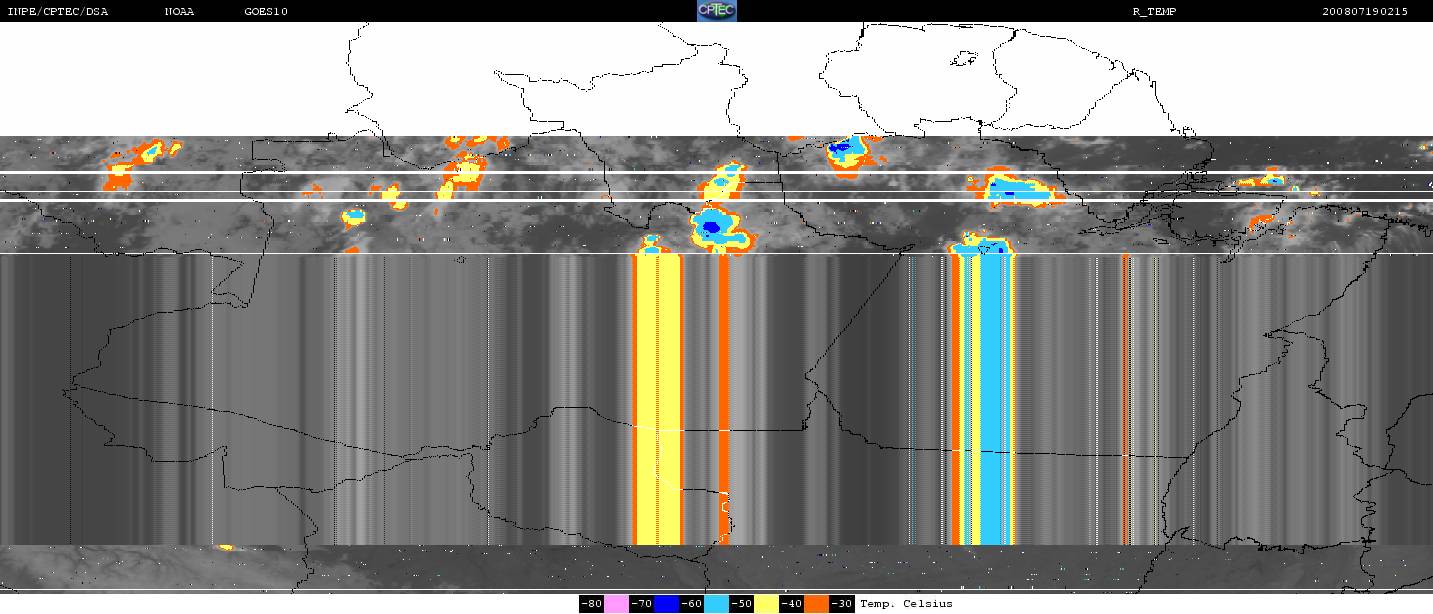Click the GOES10 satellite label
The height and width of the screenshot is (614, 1433).
click(266, 12)
